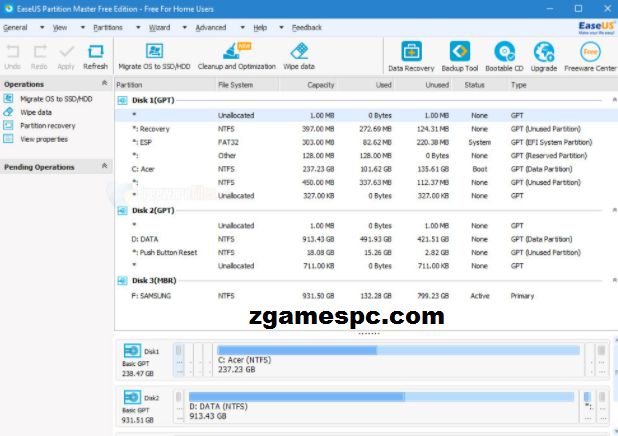Select the C: Acer partition row
The height and width of the screenshot is (436, 618).
tap(366, 169)
